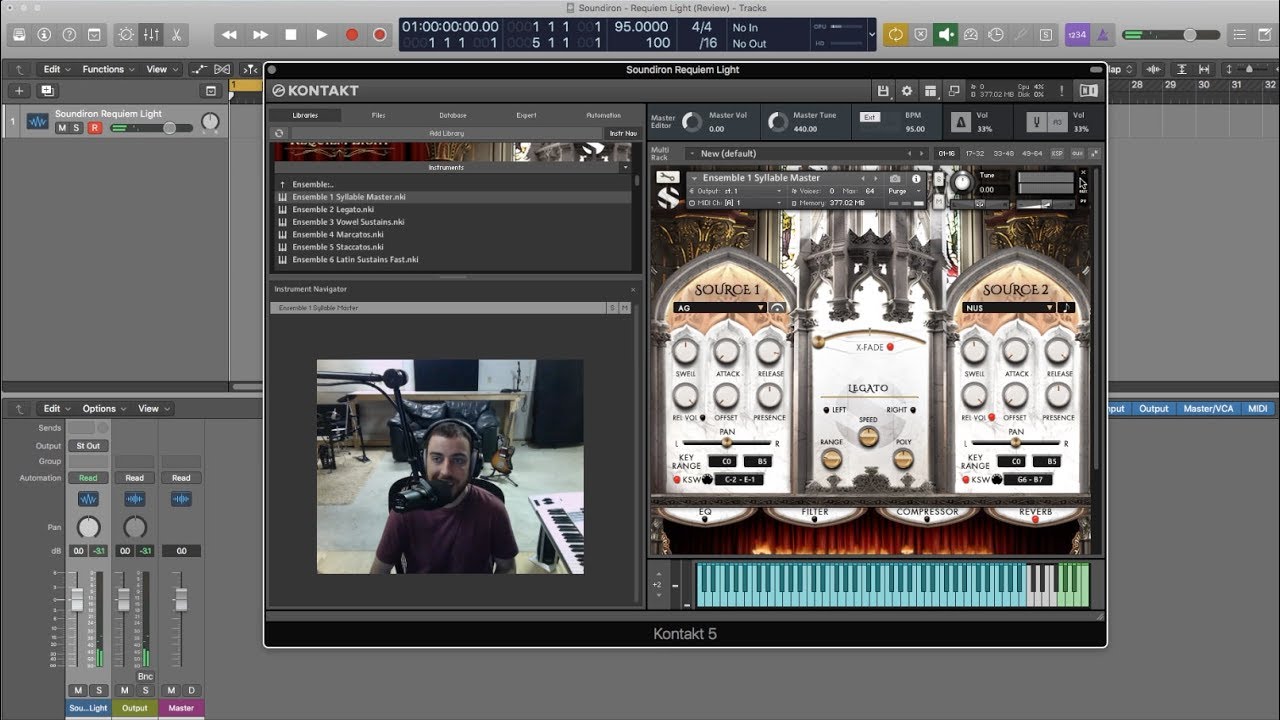Image resolution: width=1280 pixels, height=720 pixels.
Task: Open the Purge dropdown in instrument header
Action: (x=906, y=191)
